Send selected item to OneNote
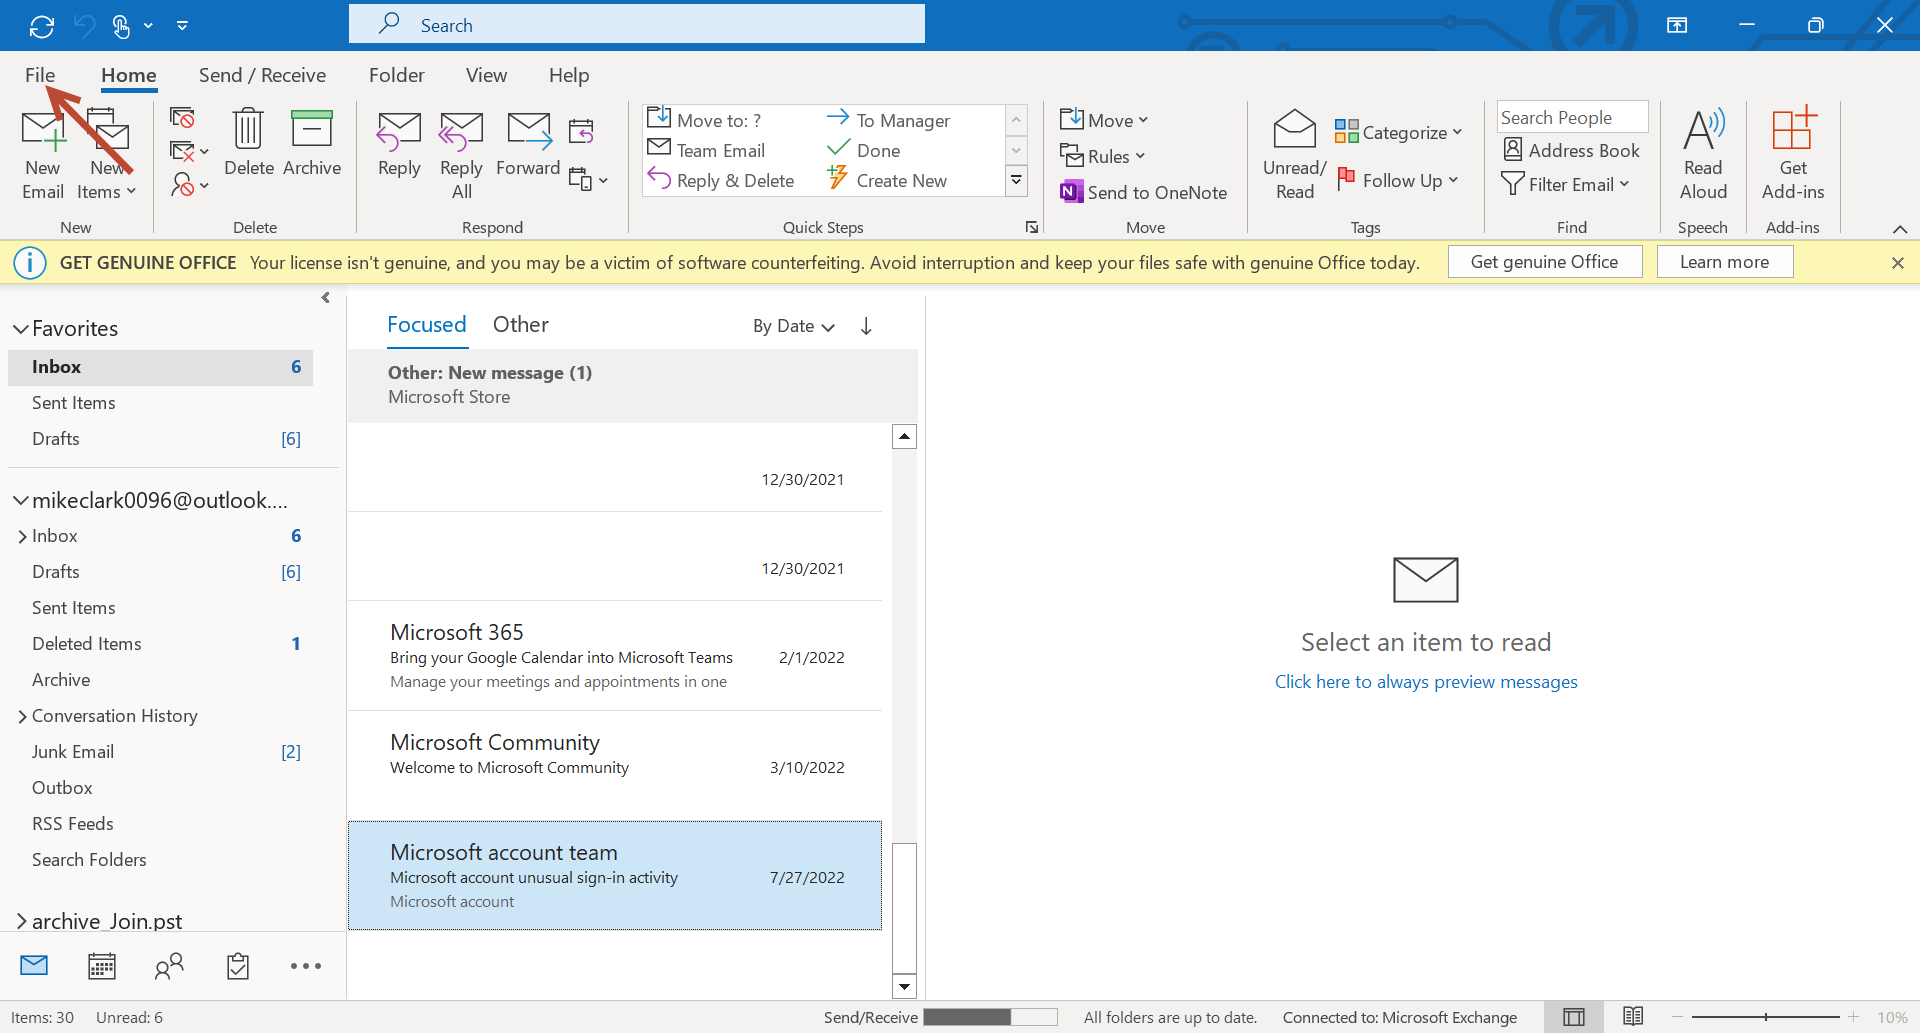Viewport: 1920px width, 1034px height. [x=1143, y=192]
